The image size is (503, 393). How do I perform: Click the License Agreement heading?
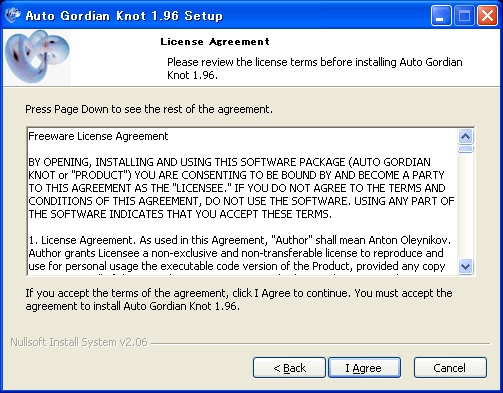215,42
